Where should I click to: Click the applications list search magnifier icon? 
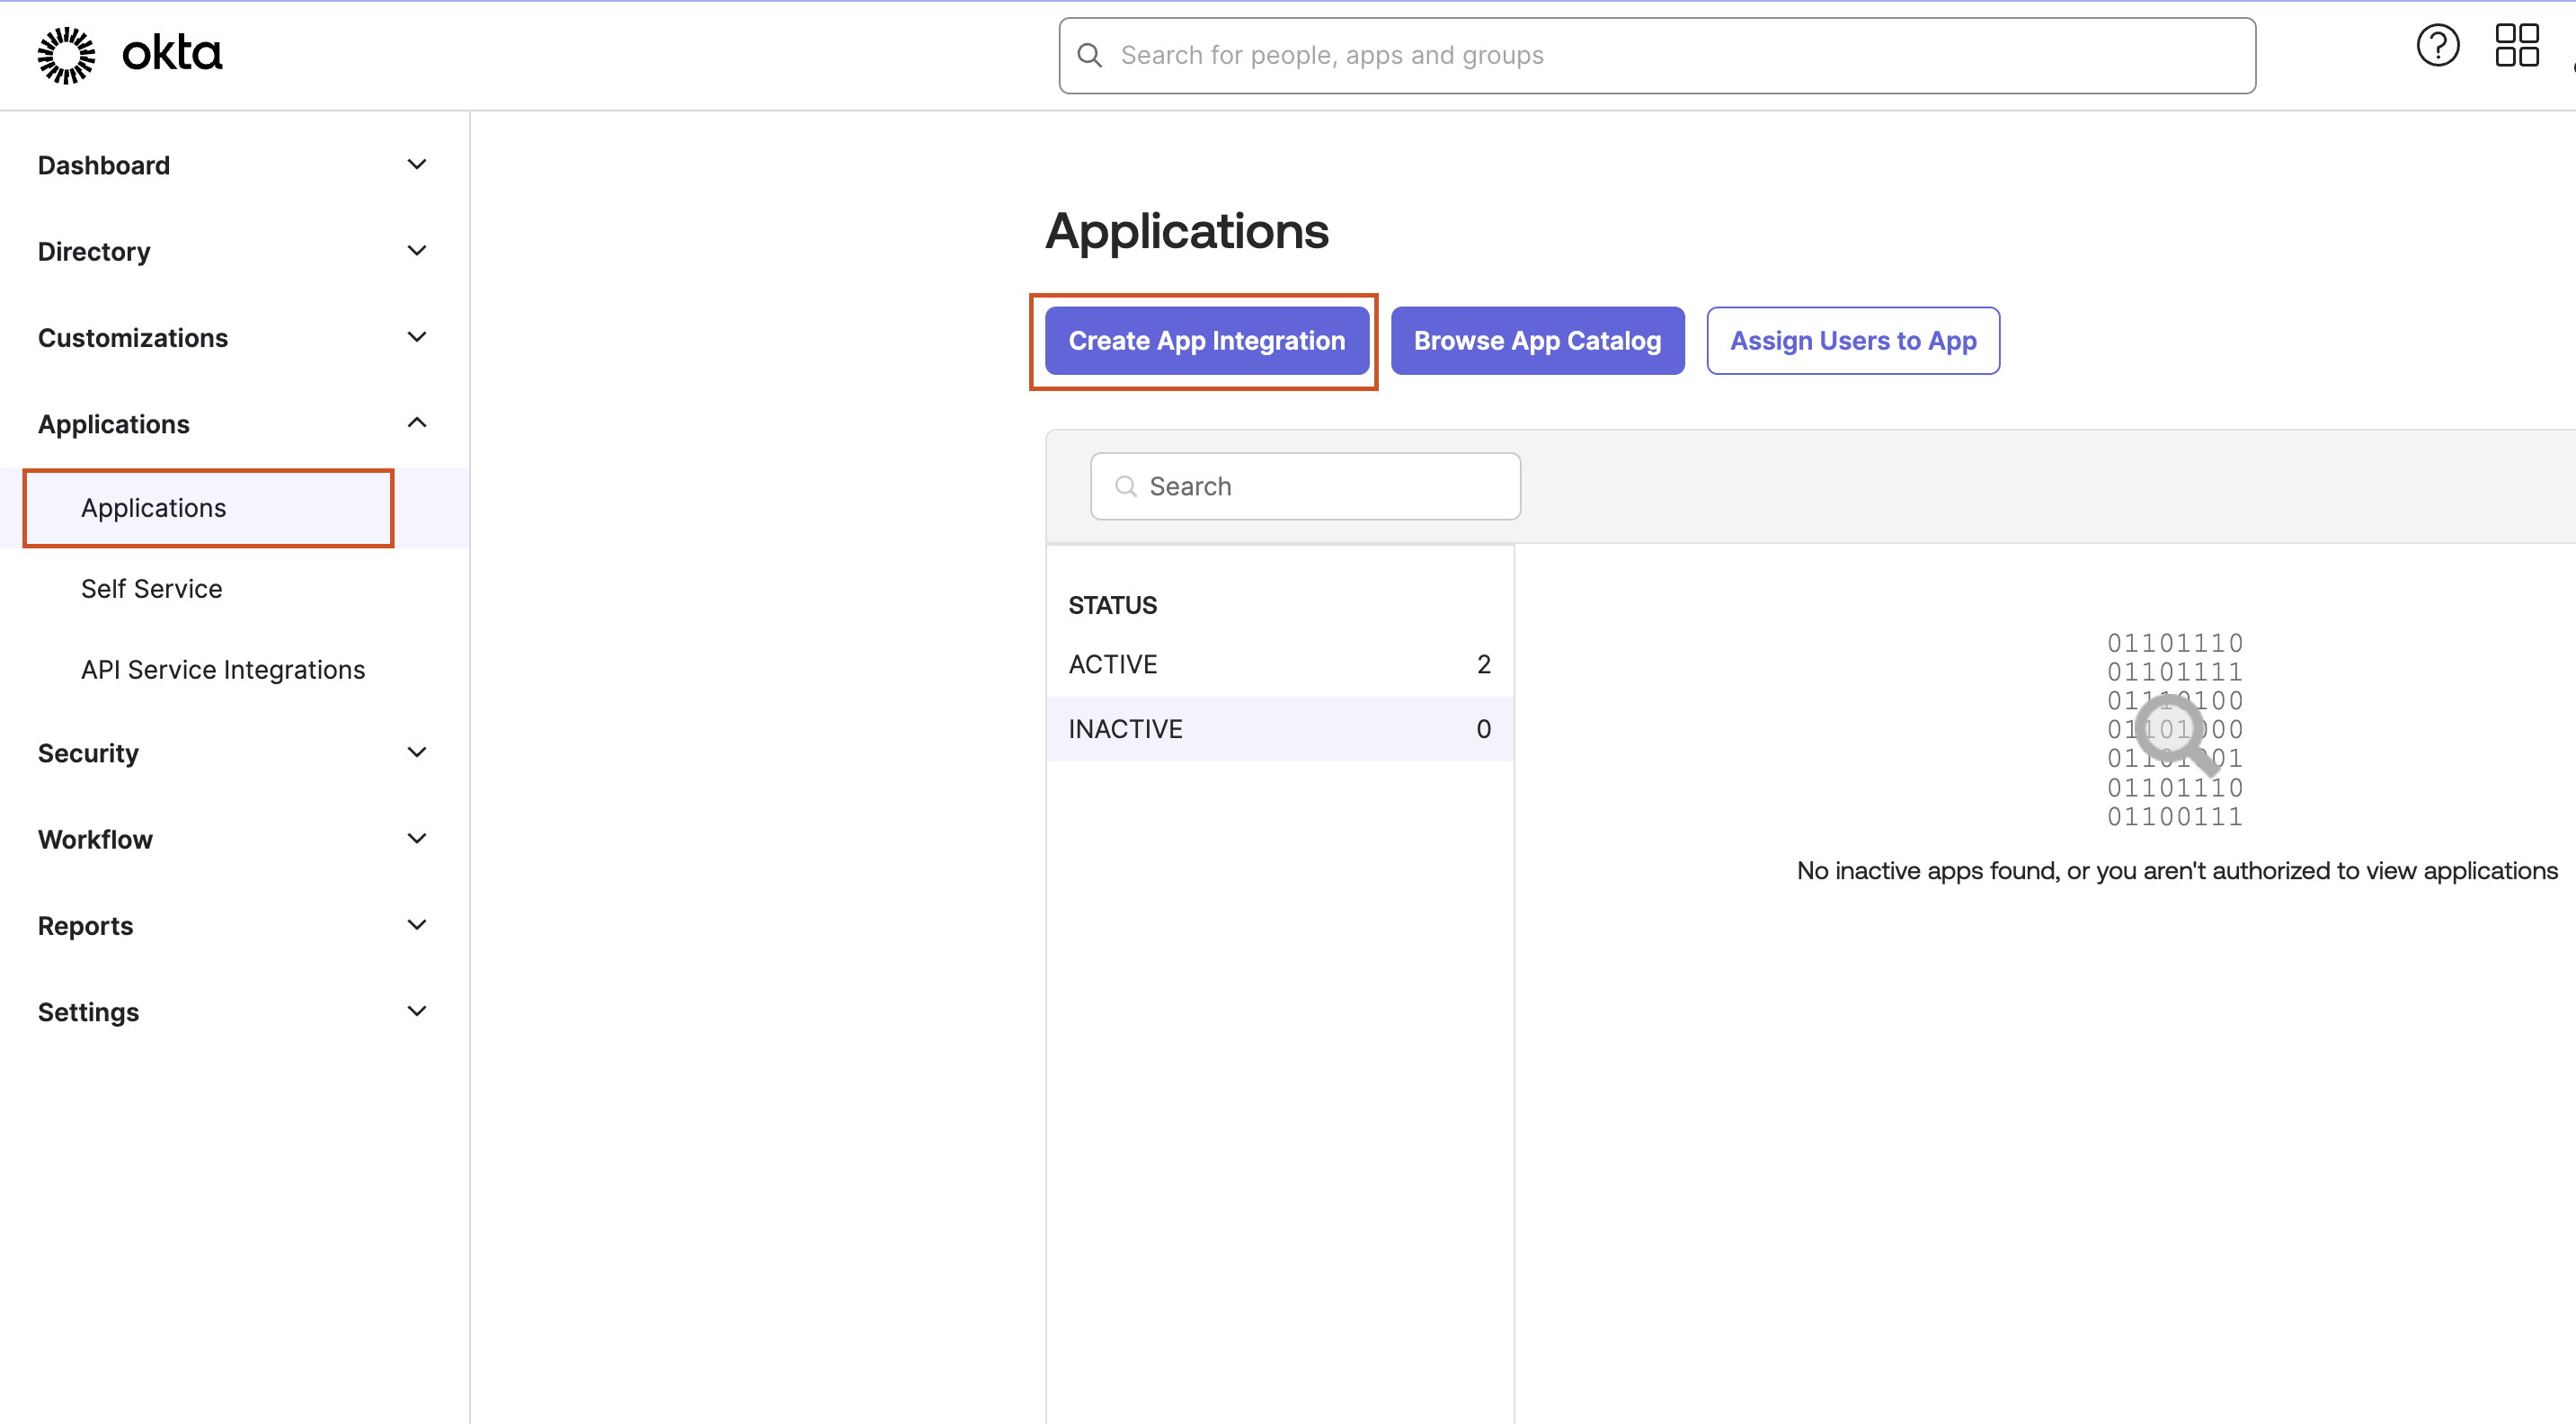coord(1126,486)
